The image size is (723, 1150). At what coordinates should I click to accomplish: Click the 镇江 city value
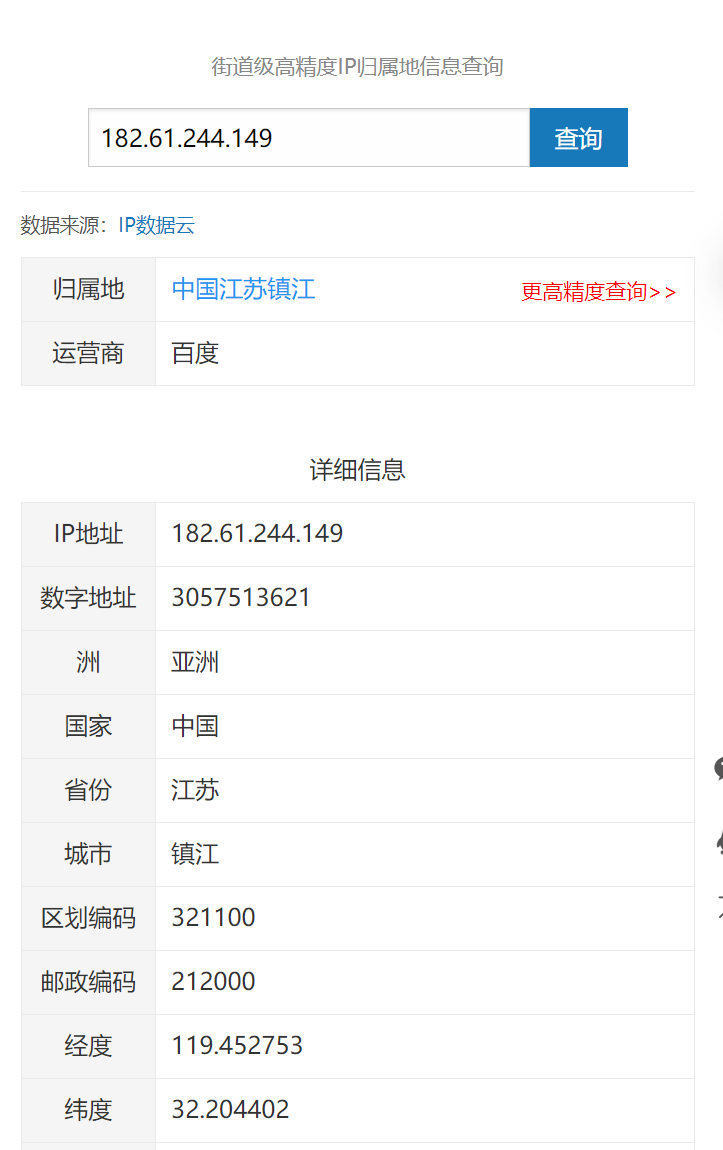(x=195, y=854)
